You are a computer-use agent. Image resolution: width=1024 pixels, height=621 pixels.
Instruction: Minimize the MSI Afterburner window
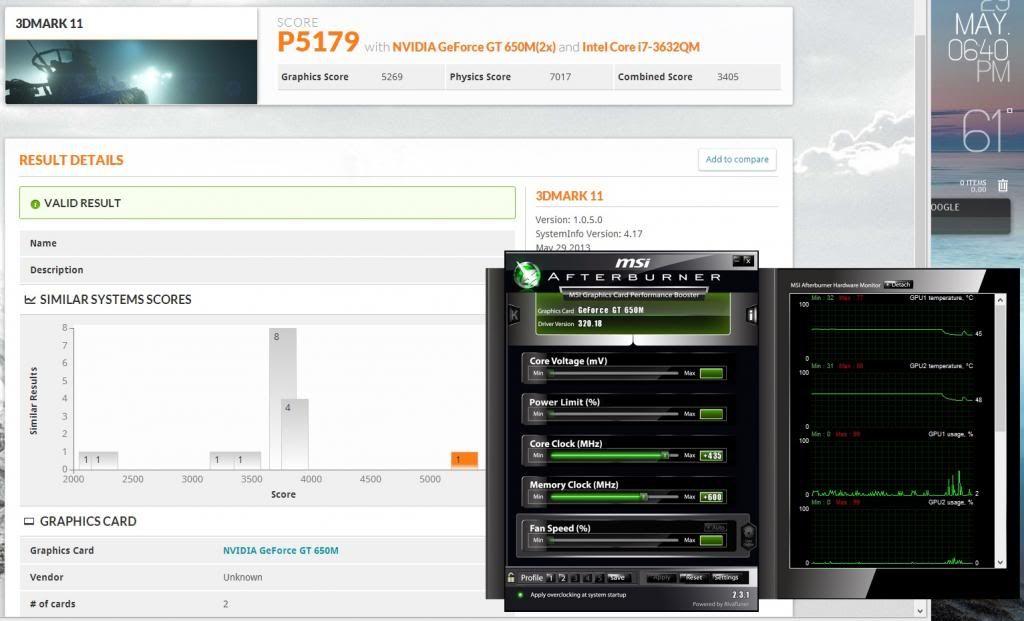(737, 261)
